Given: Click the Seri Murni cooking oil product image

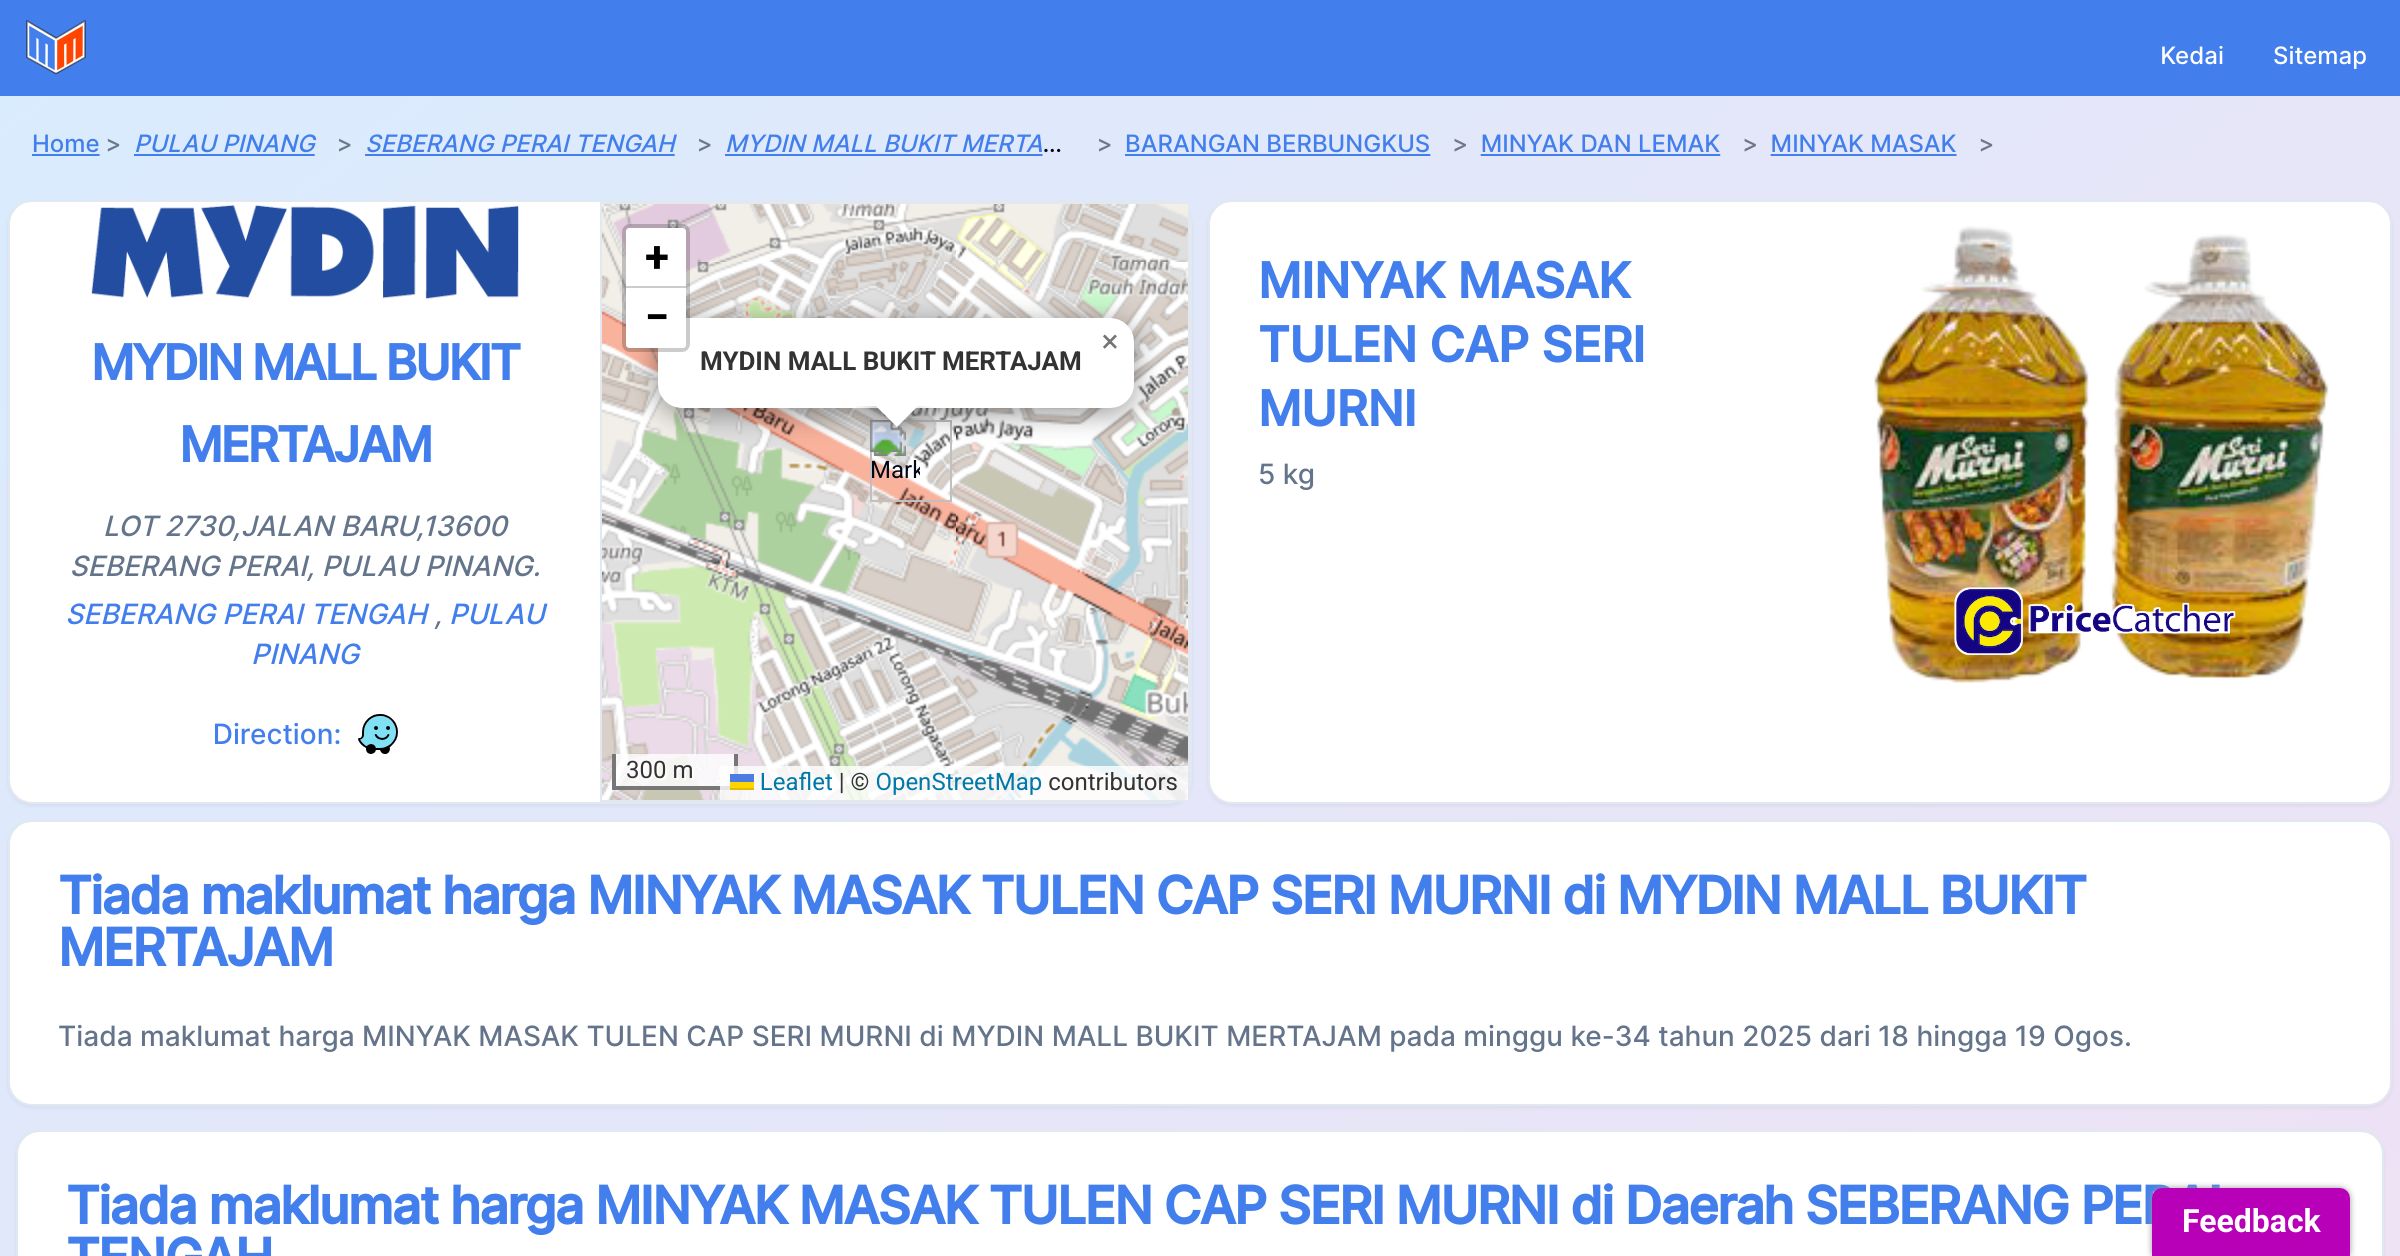Looking at the screenshot, I should click(x=2100, y=454).
